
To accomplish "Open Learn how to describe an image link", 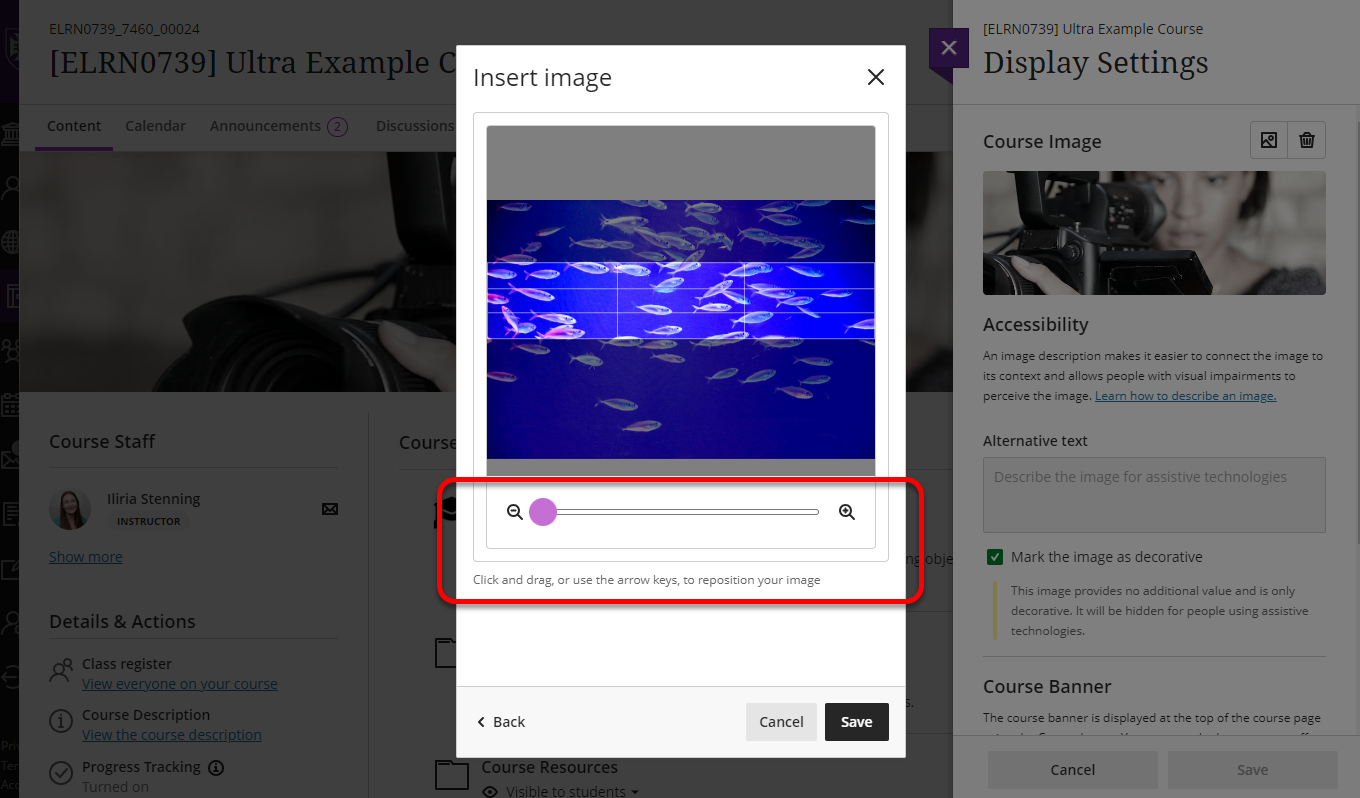I will (1185, 396).
